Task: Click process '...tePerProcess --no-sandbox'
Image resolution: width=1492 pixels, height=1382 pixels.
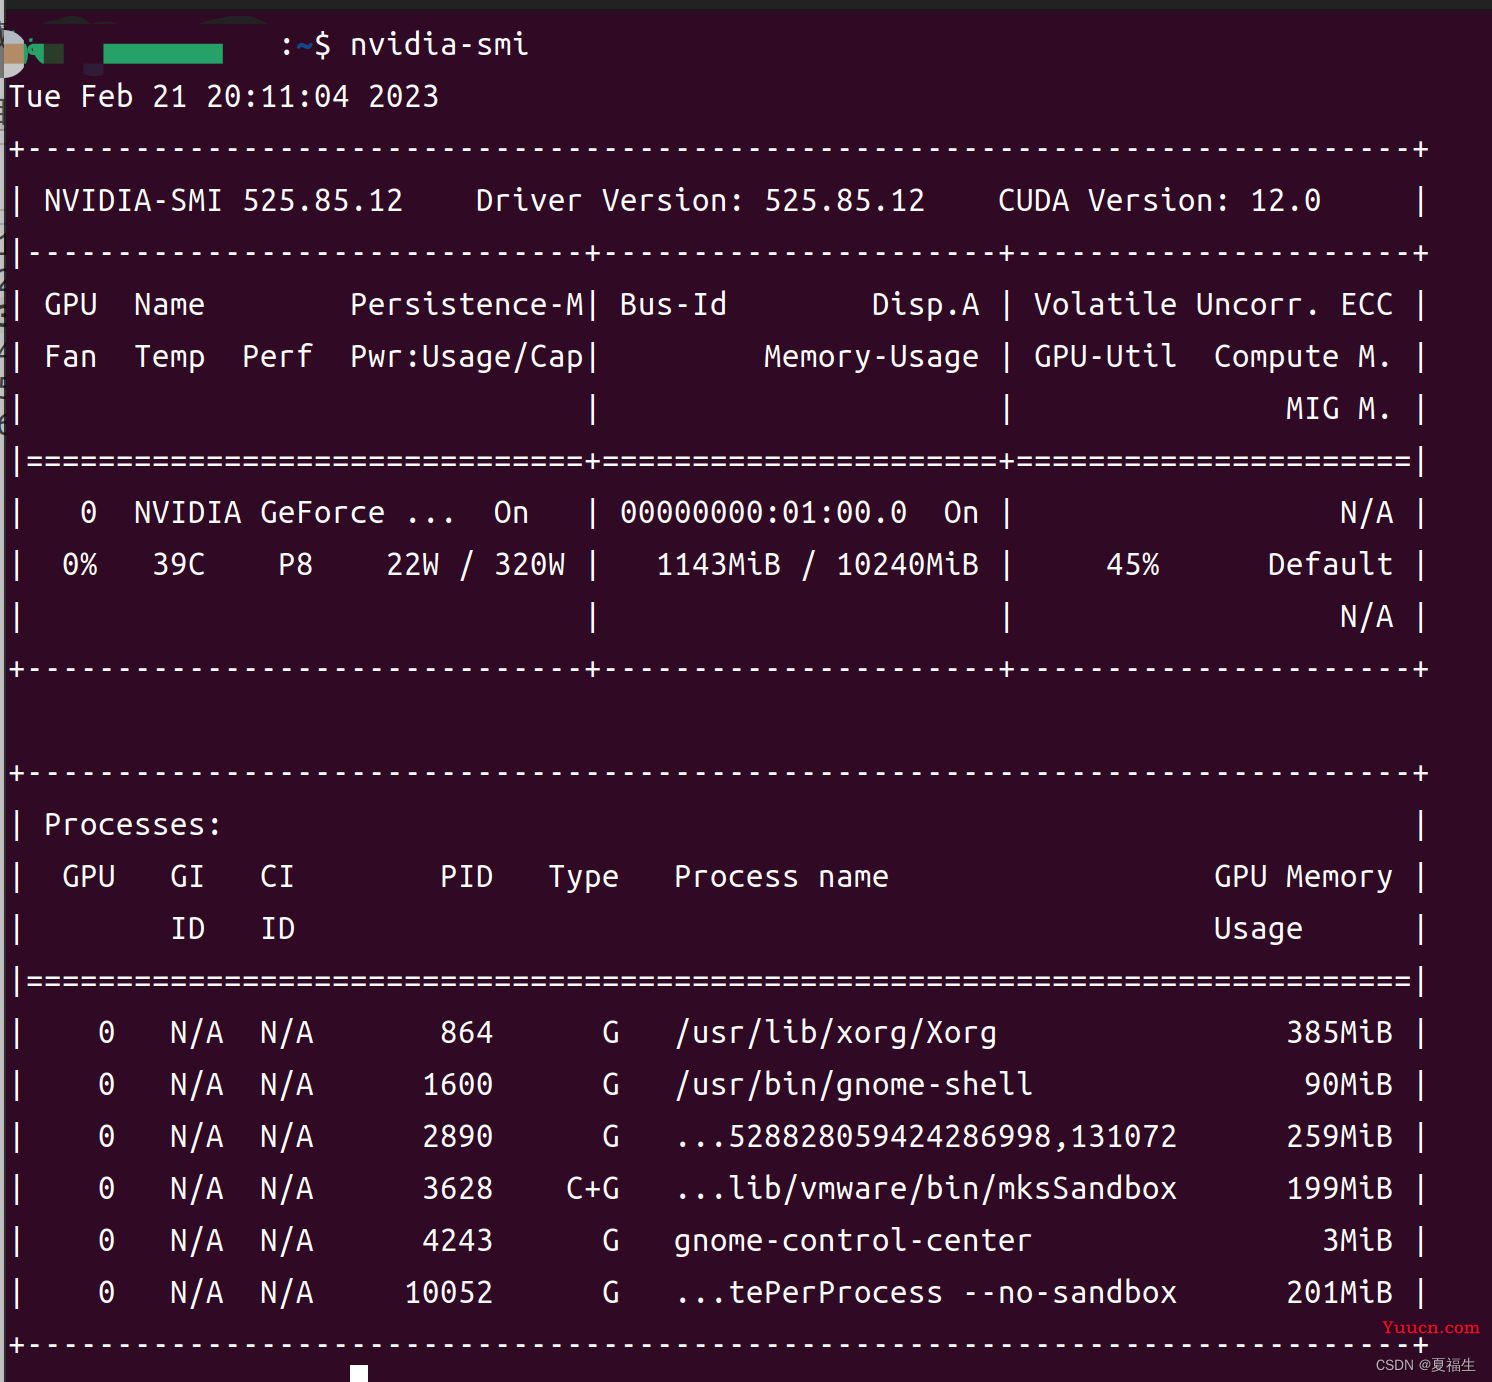Action: pos(925,1292)
